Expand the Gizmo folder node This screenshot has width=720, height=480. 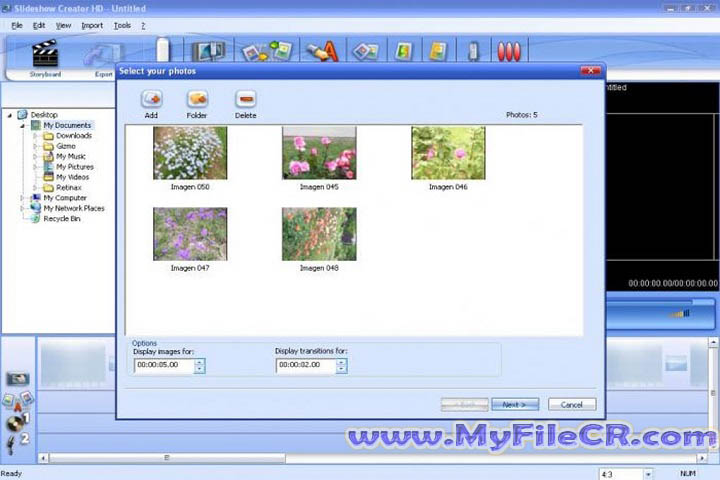pos(35,146)
